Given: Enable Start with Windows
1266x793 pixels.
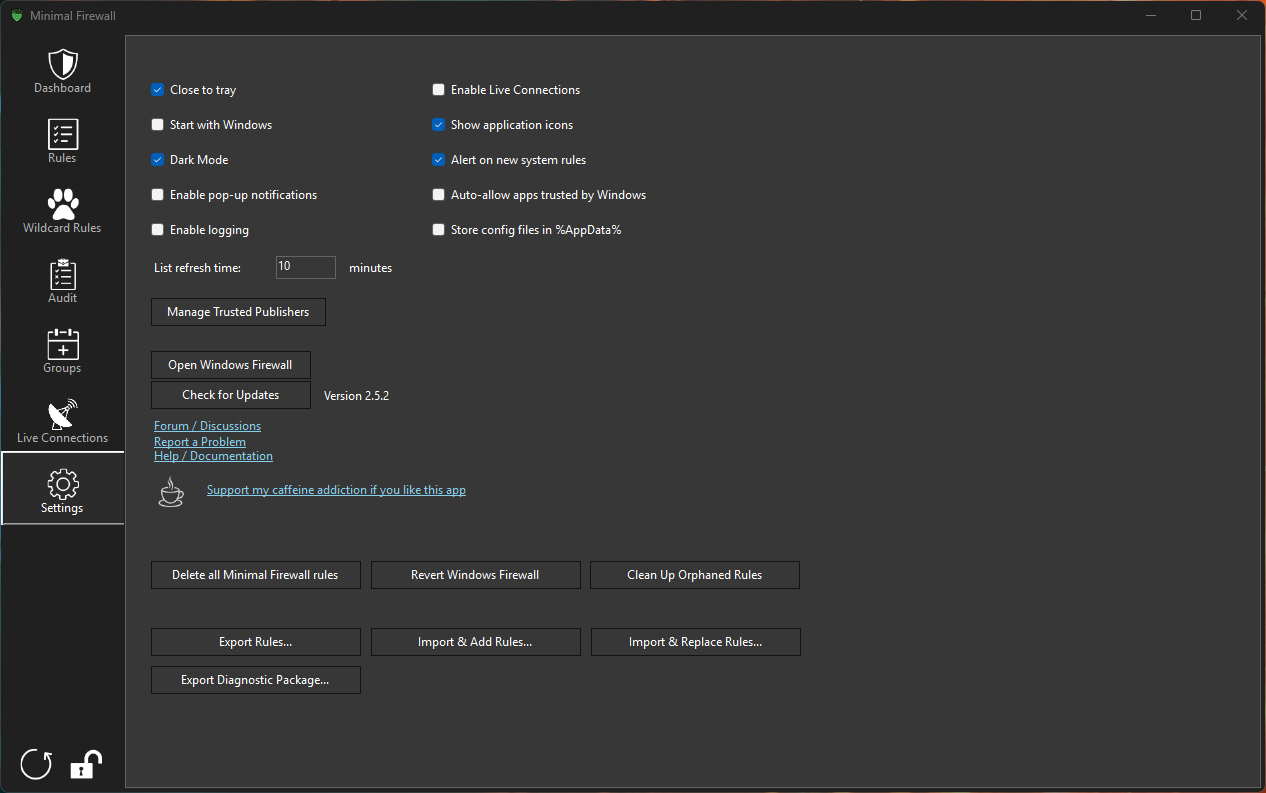Looking at the screenshot, I should pos(157,125).
